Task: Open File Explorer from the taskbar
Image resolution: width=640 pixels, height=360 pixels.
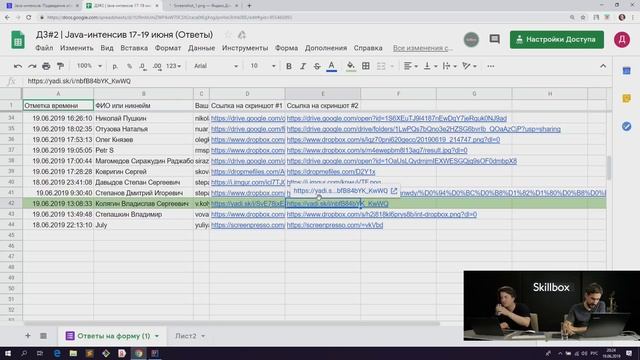Action: click(x=73, y=353)
